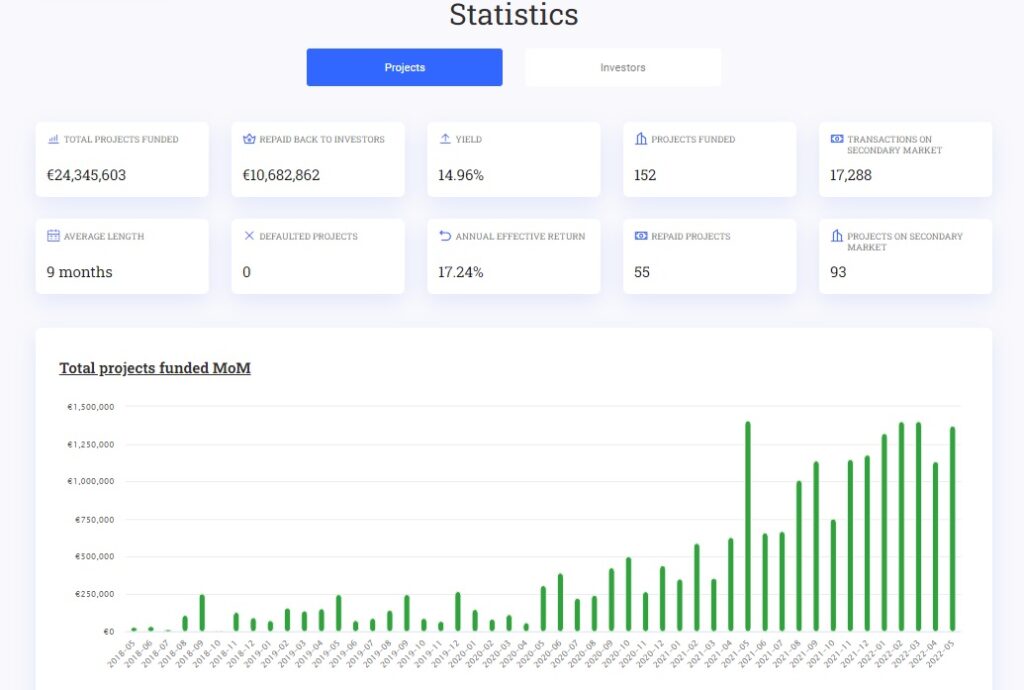Click the €24,345,603 total funded value
Viewport: 1024px width, 690px height.
point(86,175)
